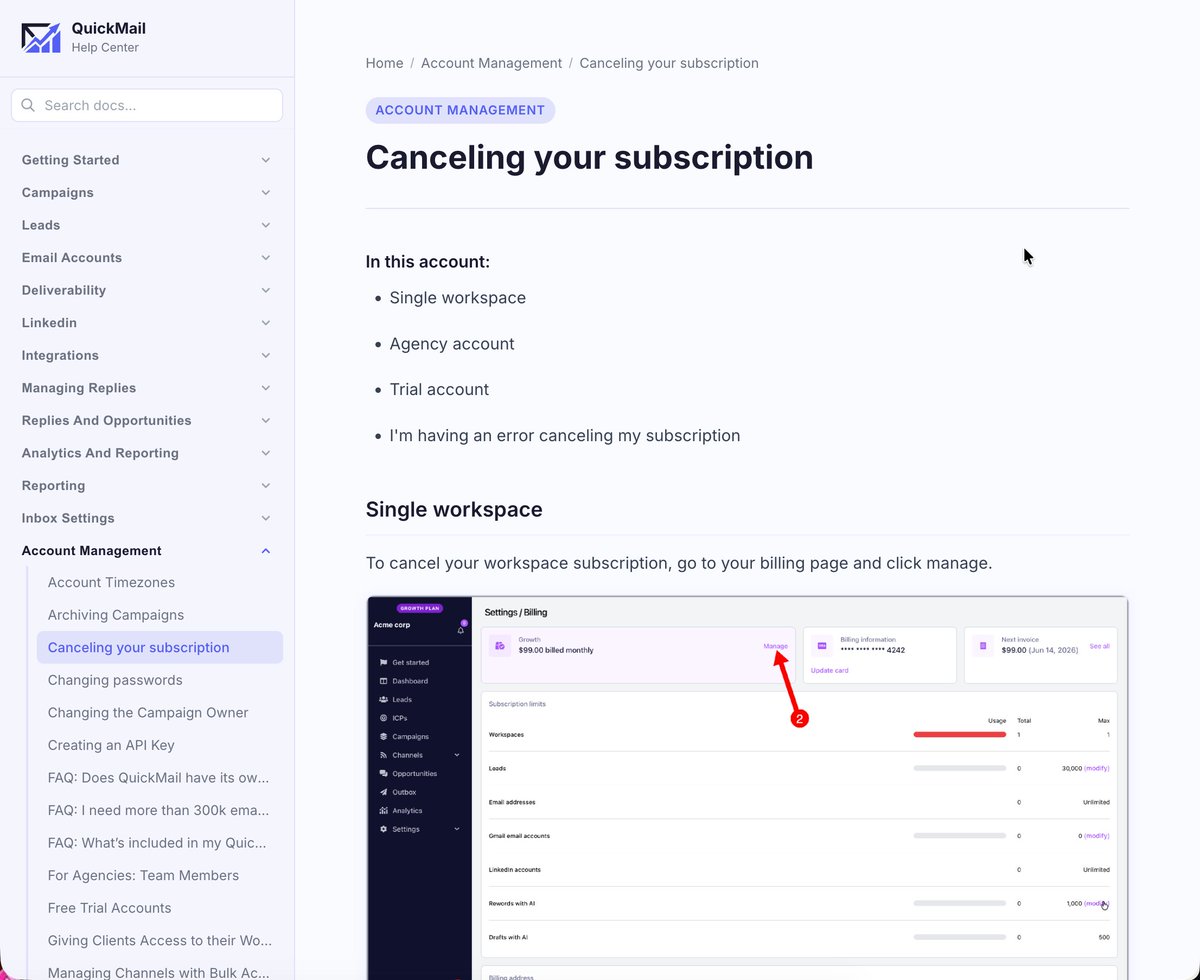Screen dimensions: 1200x980
Task: Open Changing passwords article
Action: coord(115,680)
